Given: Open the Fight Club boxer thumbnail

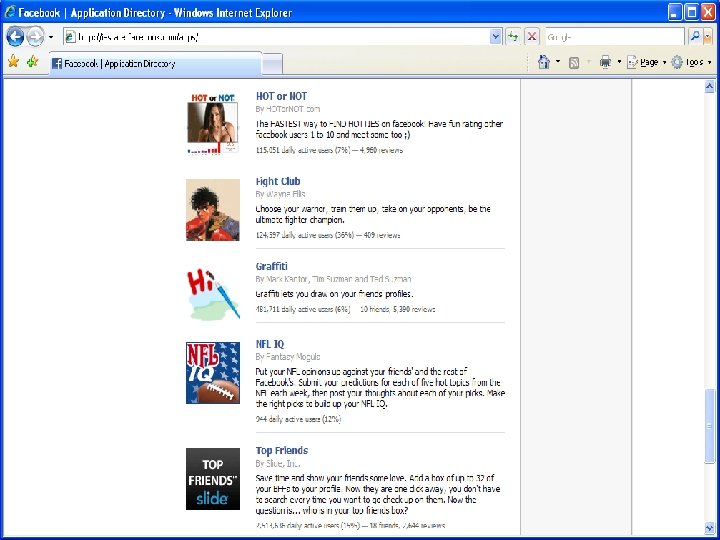Looking at the screenshot, I should [x=213, y=210].
